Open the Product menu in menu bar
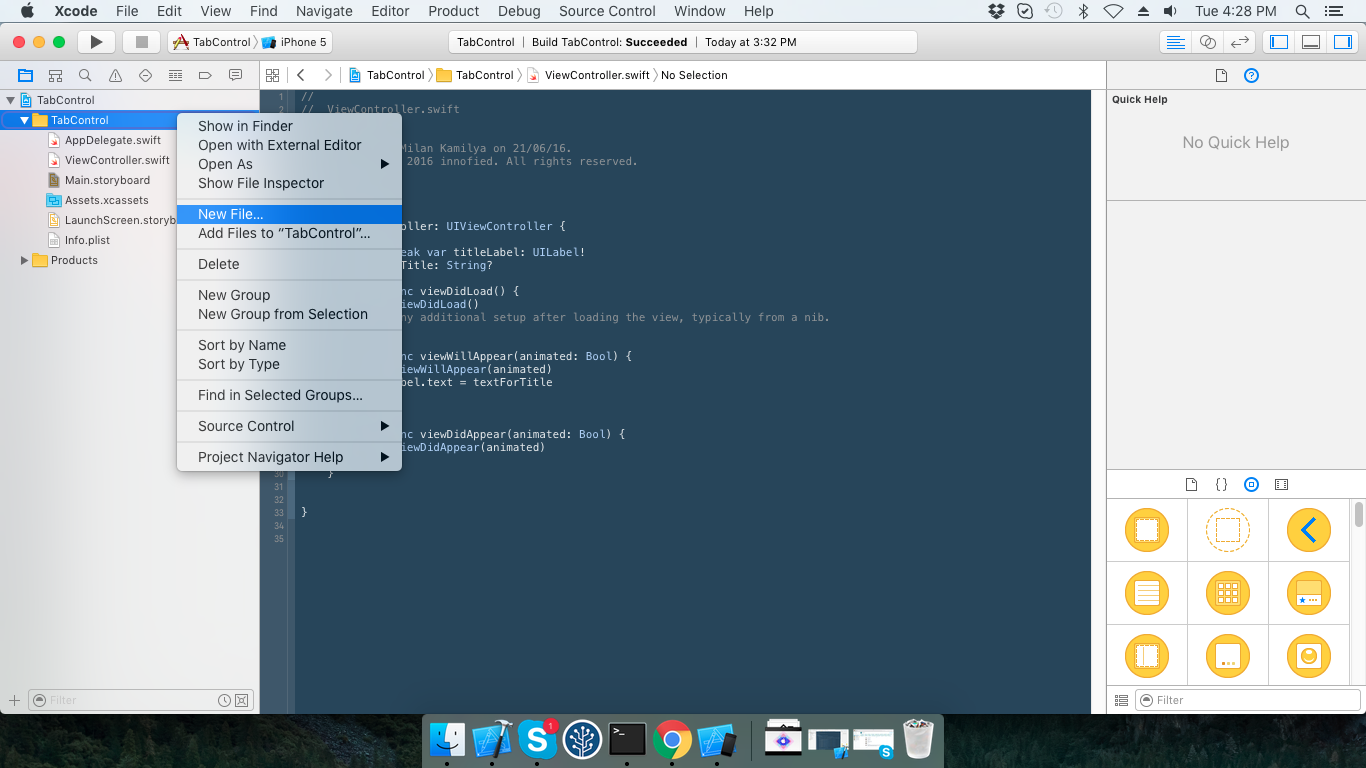The width and height of the screenshot is (1366, 768). 453,11
